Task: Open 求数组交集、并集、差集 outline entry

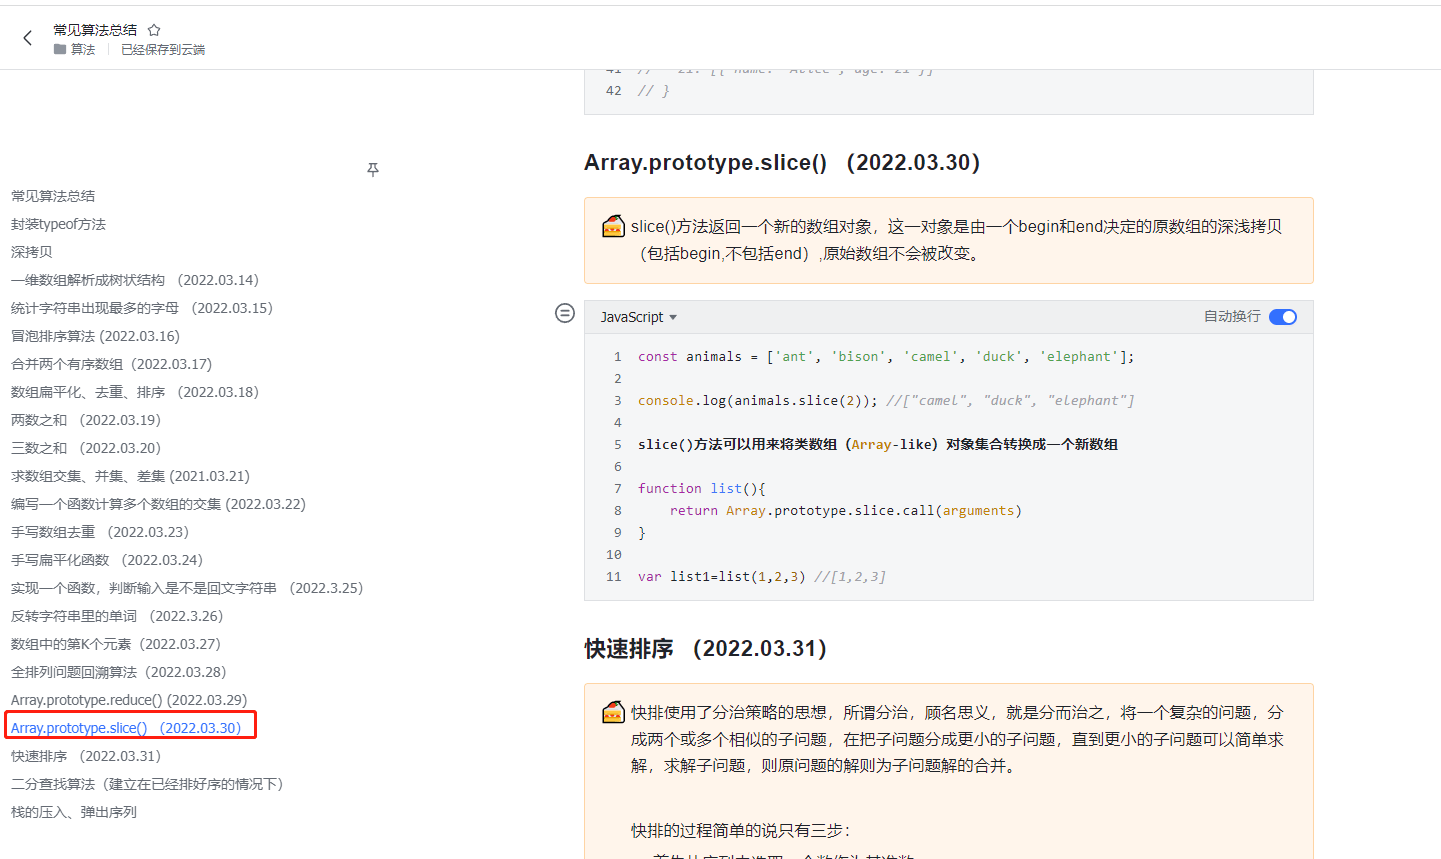Action: (x=130, y=476)
